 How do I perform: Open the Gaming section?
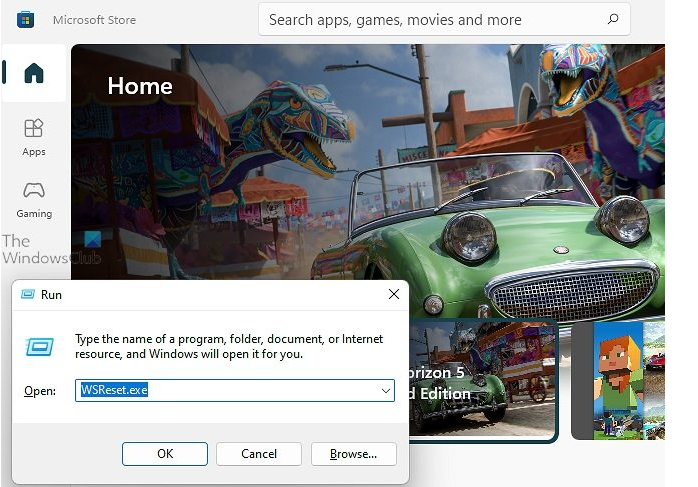pyautogui.click(x=34, y=200)
